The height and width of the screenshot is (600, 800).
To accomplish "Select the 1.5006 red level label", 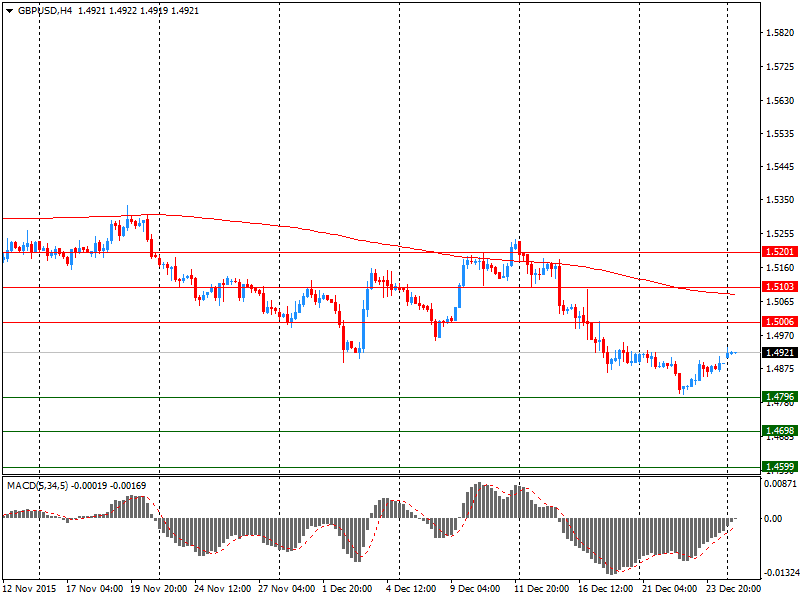I will pos(780,321).
